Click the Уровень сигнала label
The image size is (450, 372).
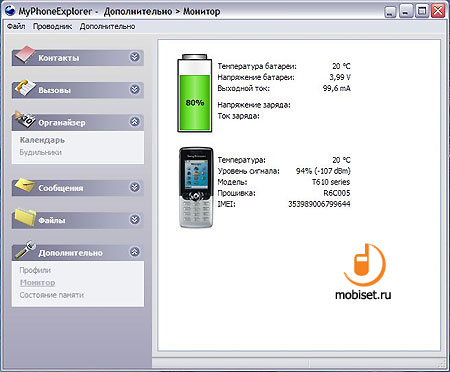coord(249,171)
